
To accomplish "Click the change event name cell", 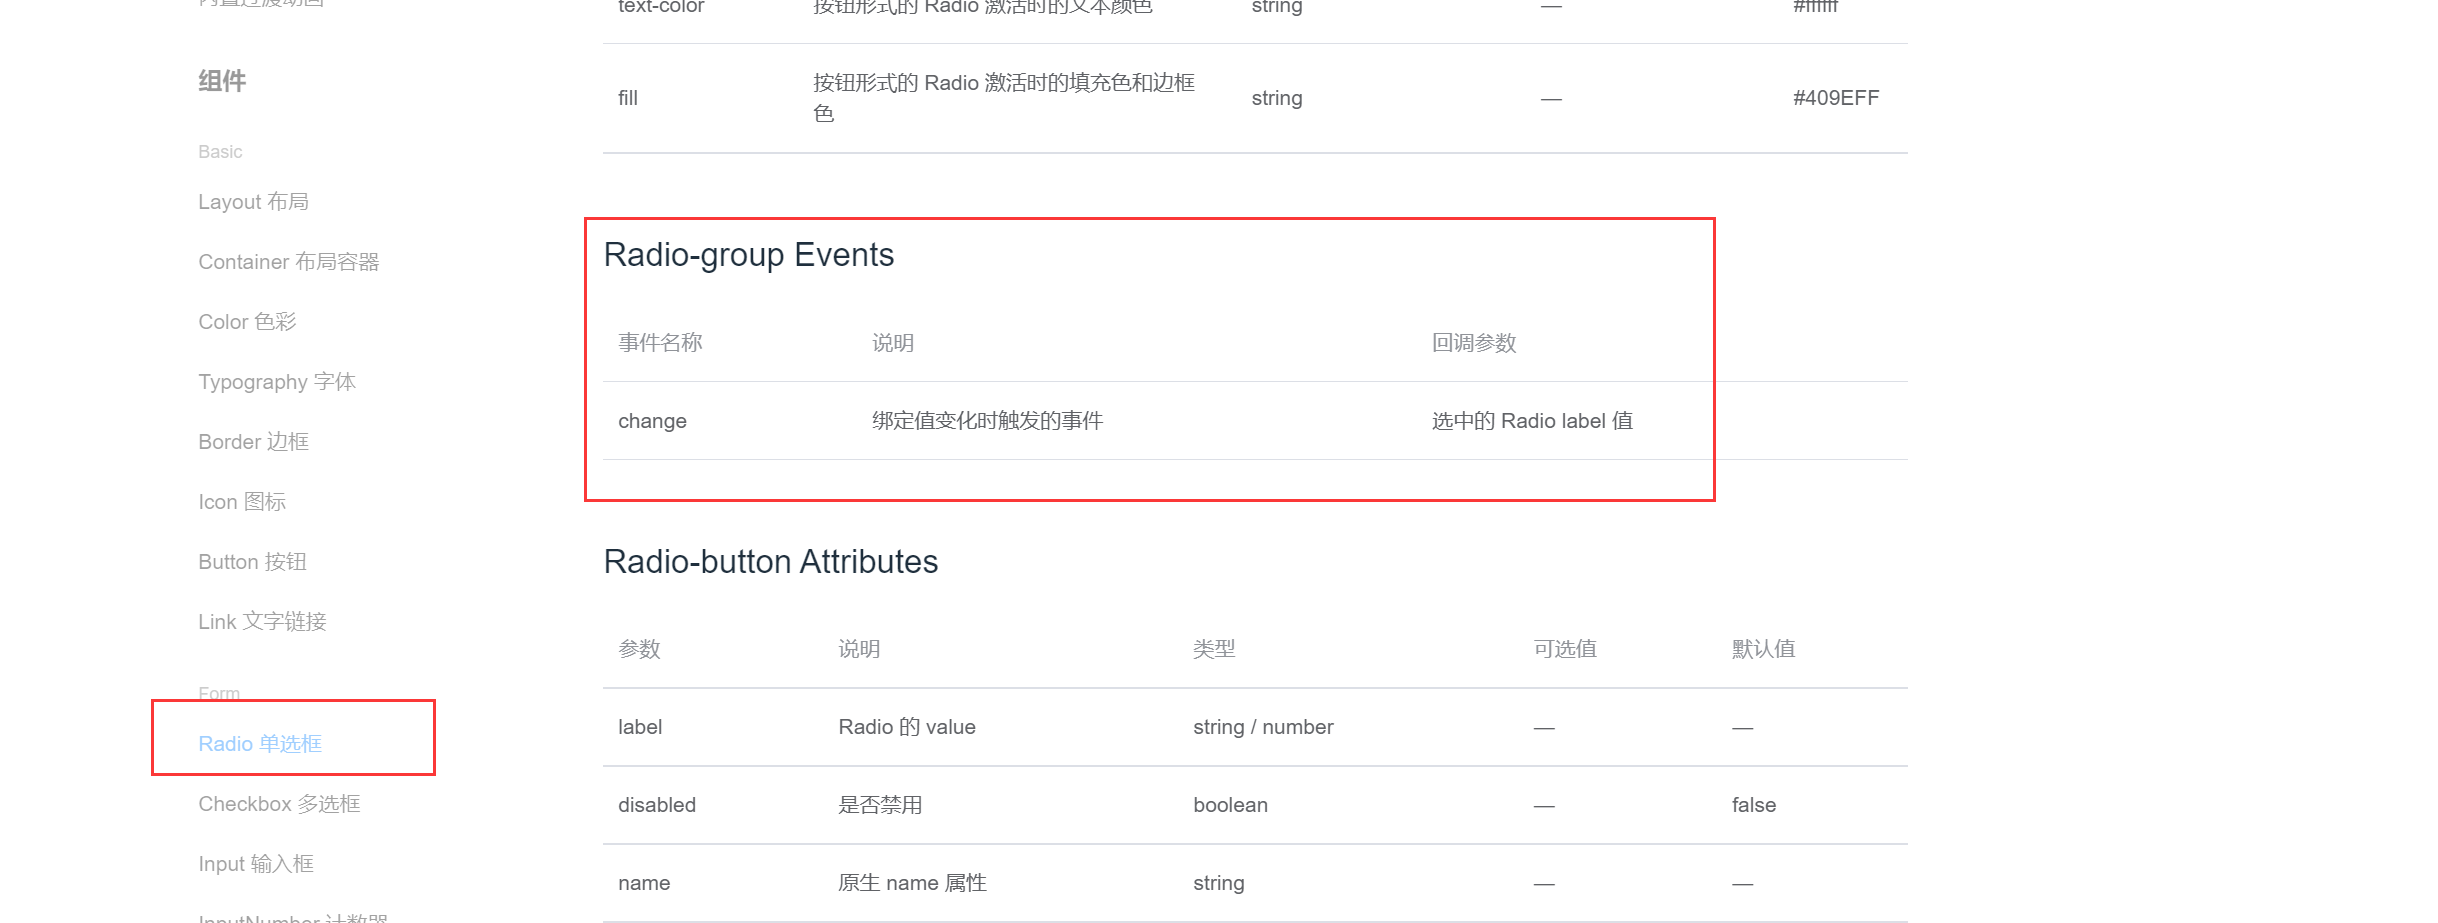I will 652,421.
